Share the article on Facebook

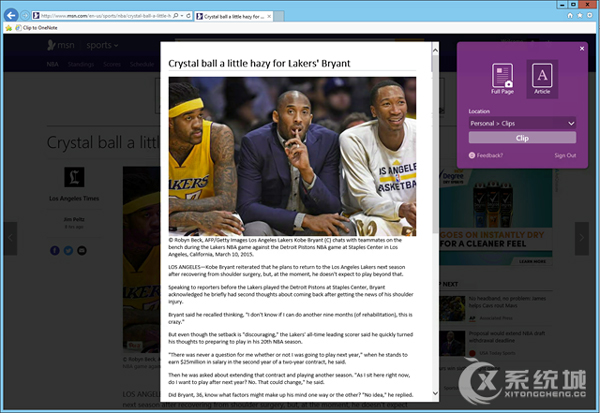pyautogui.click(x=55, y=250)
